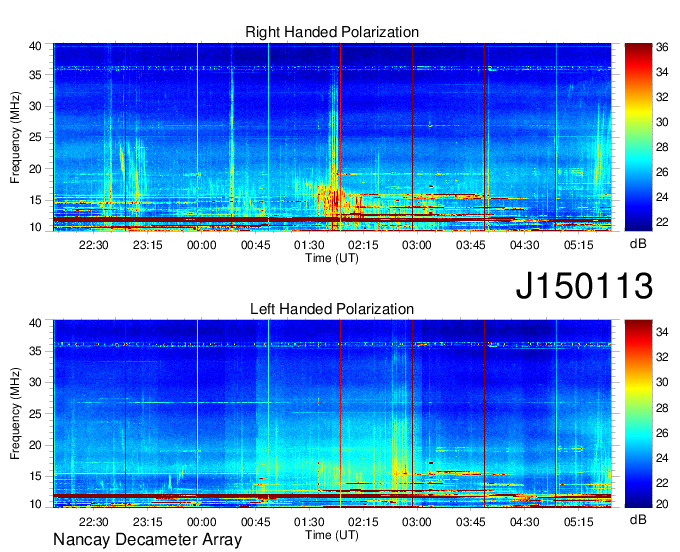Click the 35 MHz tick on Right Handed plot
The width and height of the screenshot is (680, 552).
(35, 75)
